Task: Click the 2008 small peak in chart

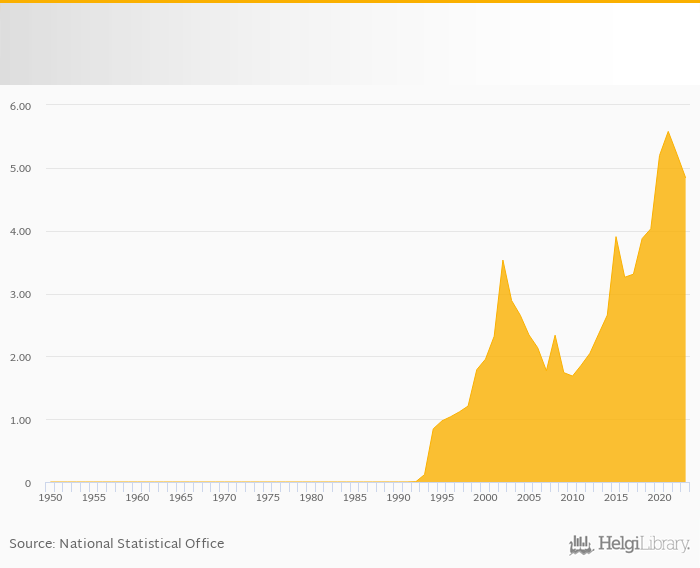Action: [555, 336]
